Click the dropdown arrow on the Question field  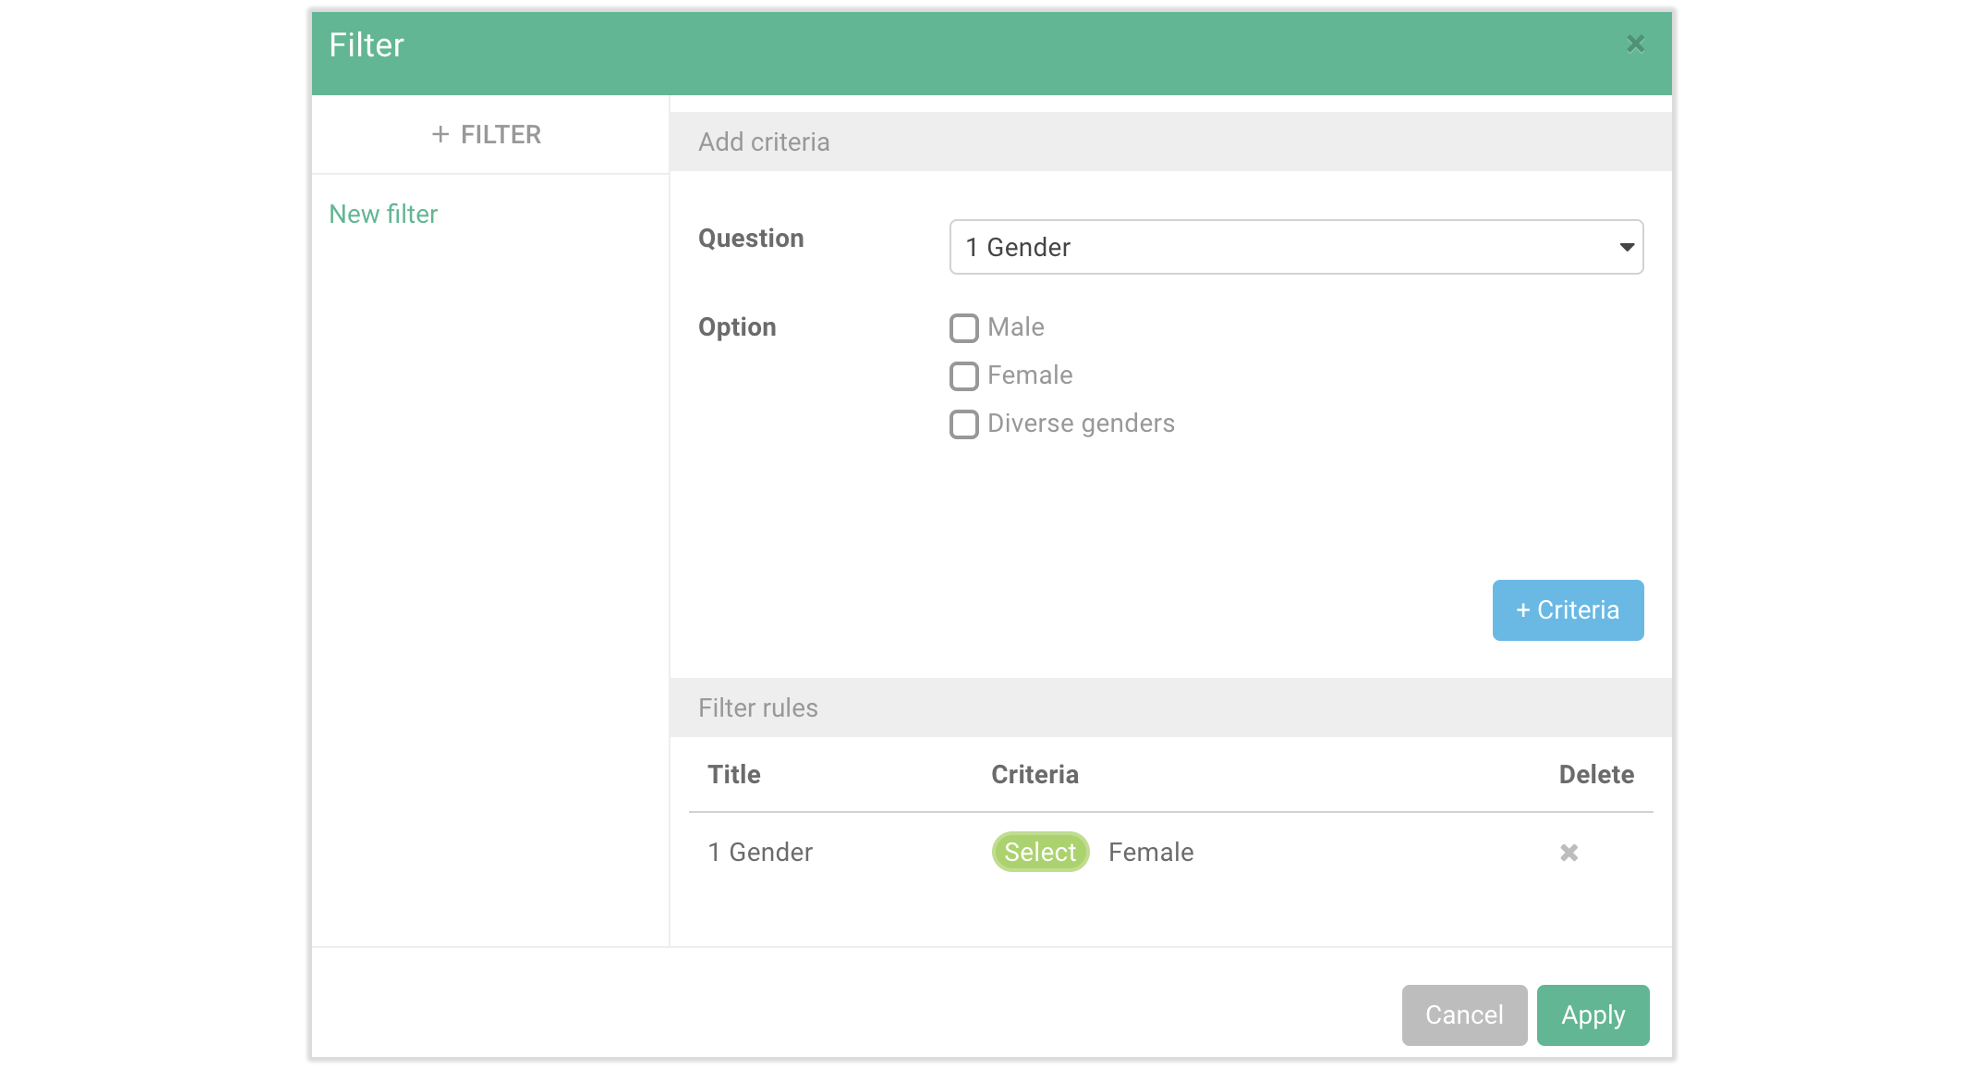click(1625, 247)
